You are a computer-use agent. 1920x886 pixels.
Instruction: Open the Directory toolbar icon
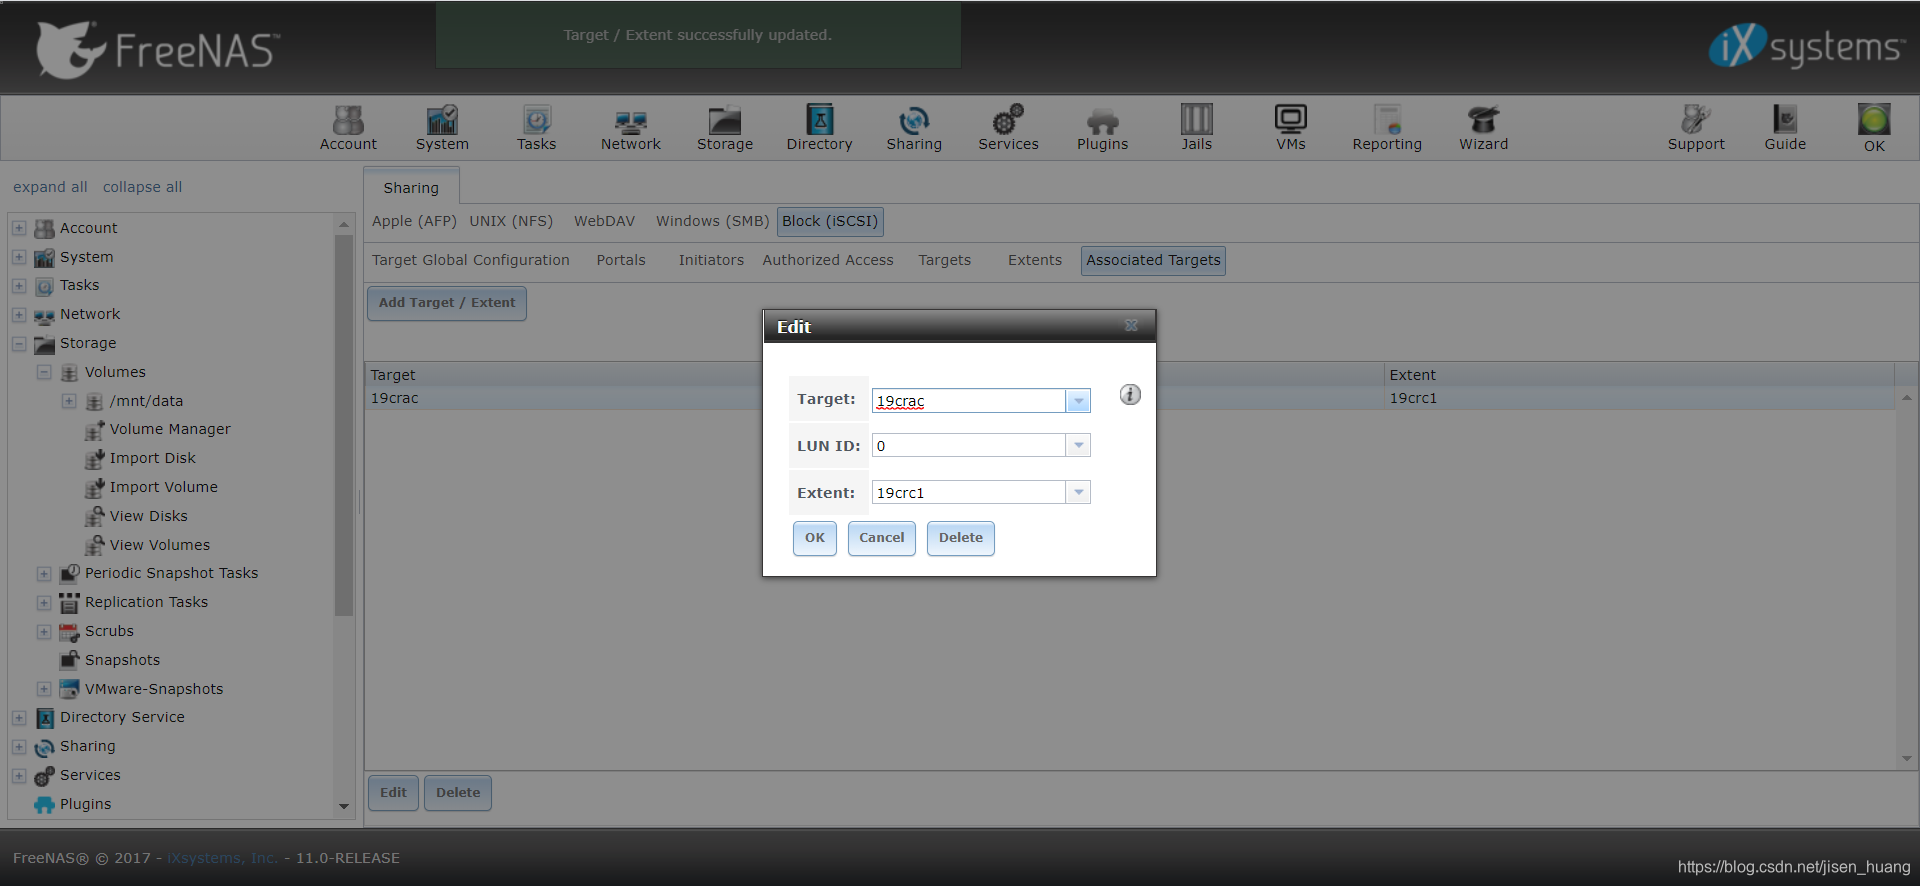point(819,128)
